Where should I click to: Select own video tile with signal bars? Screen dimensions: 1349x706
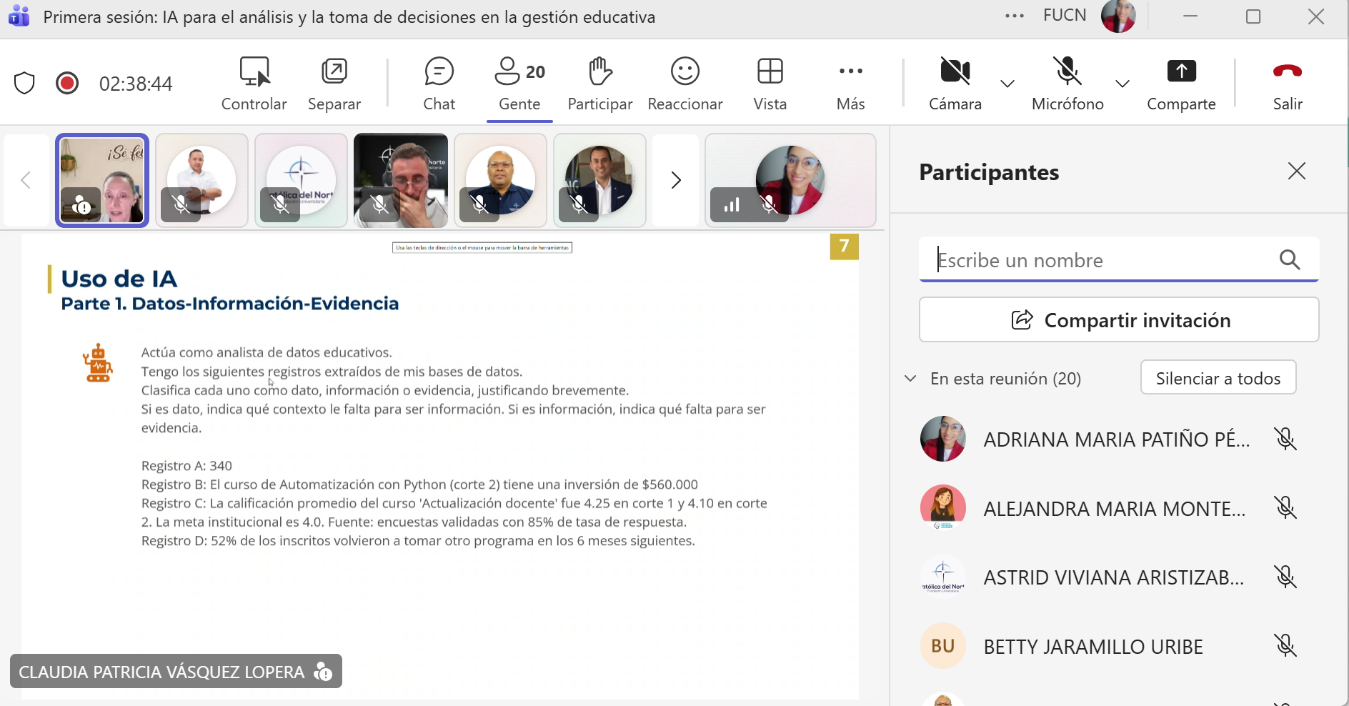point(790,180)
